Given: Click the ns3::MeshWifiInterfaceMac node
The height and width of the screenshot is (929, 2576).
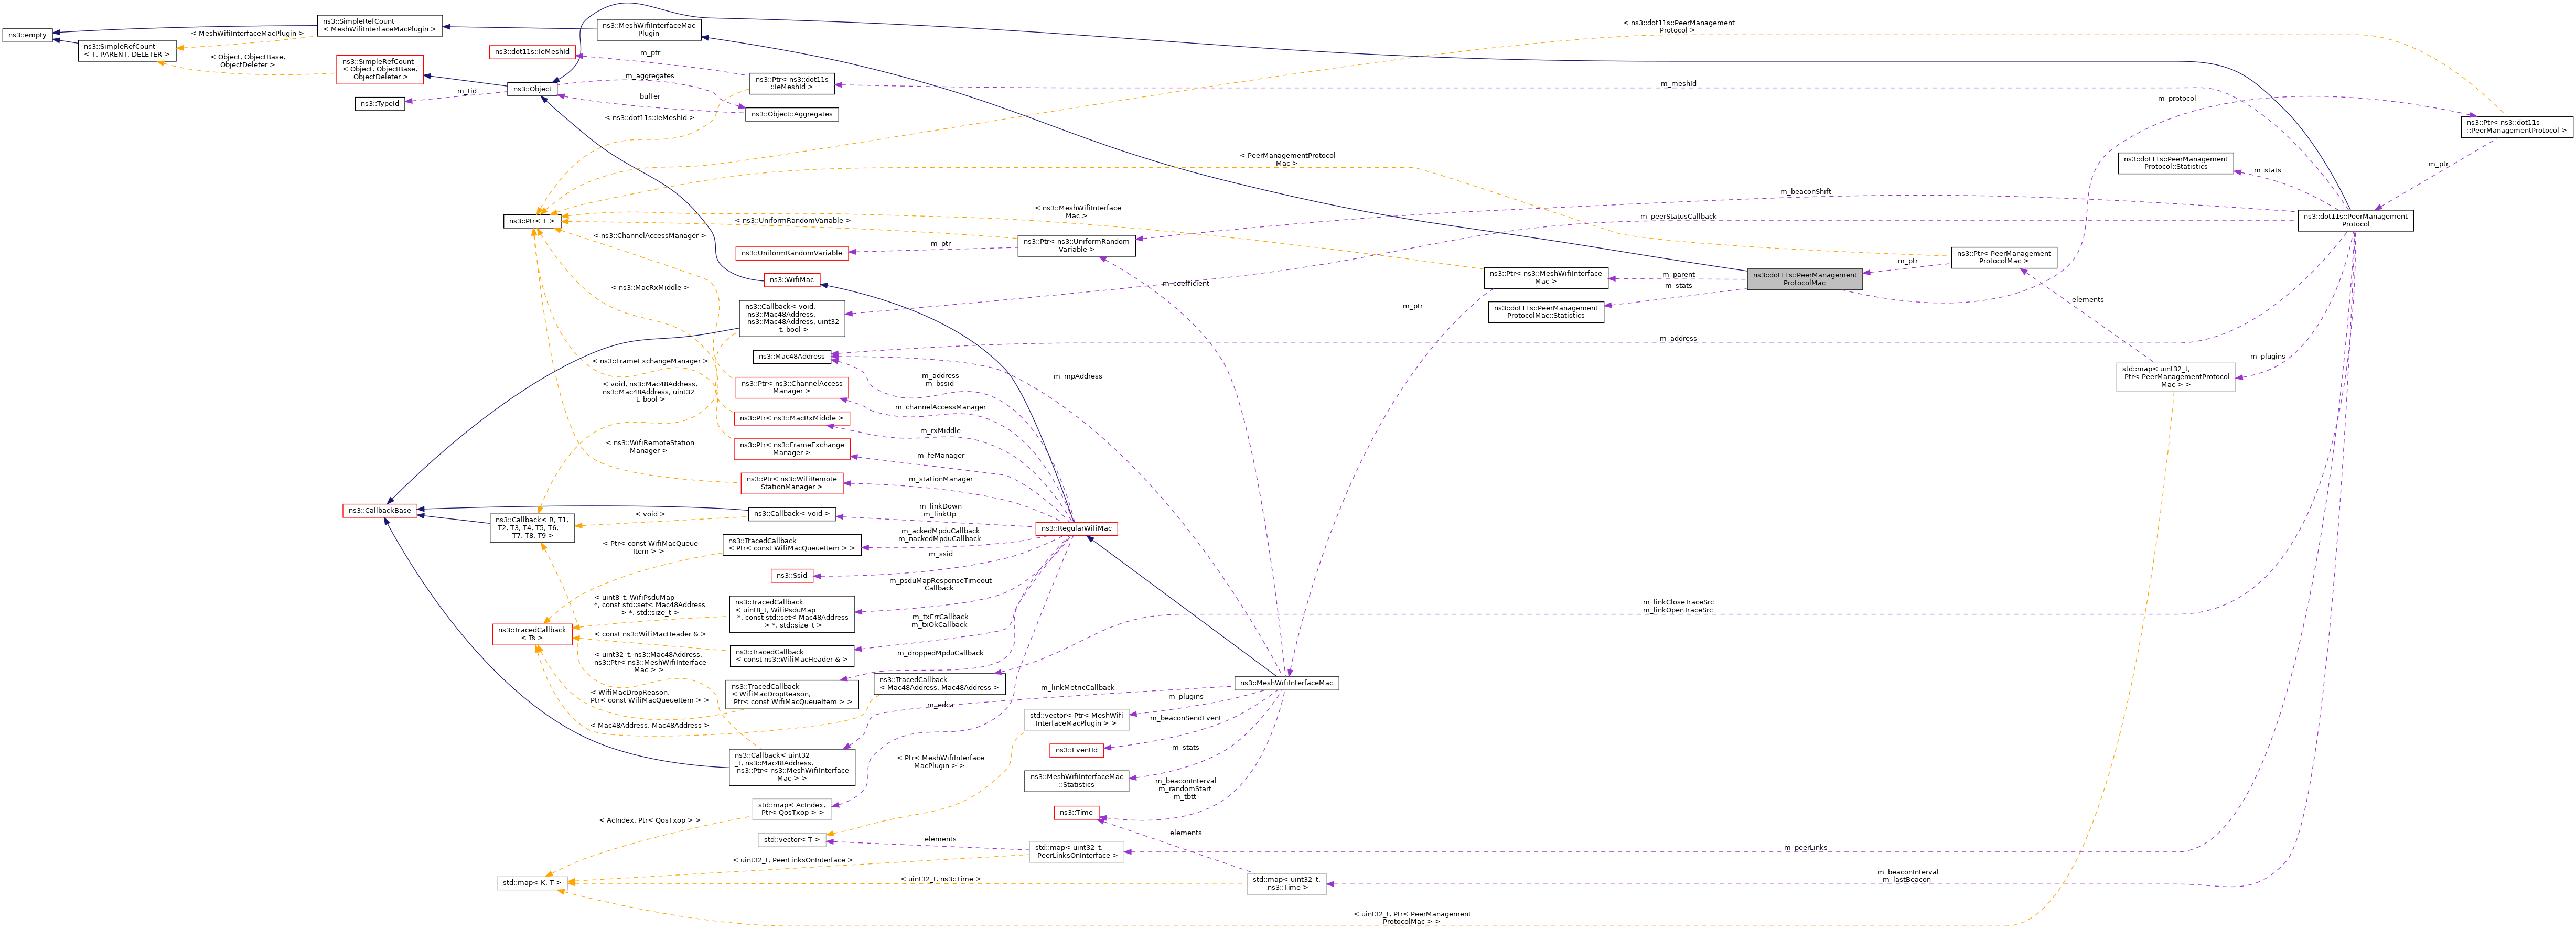Looking at the screenshot, I should pyautogui.click(x=1287, y=683).
